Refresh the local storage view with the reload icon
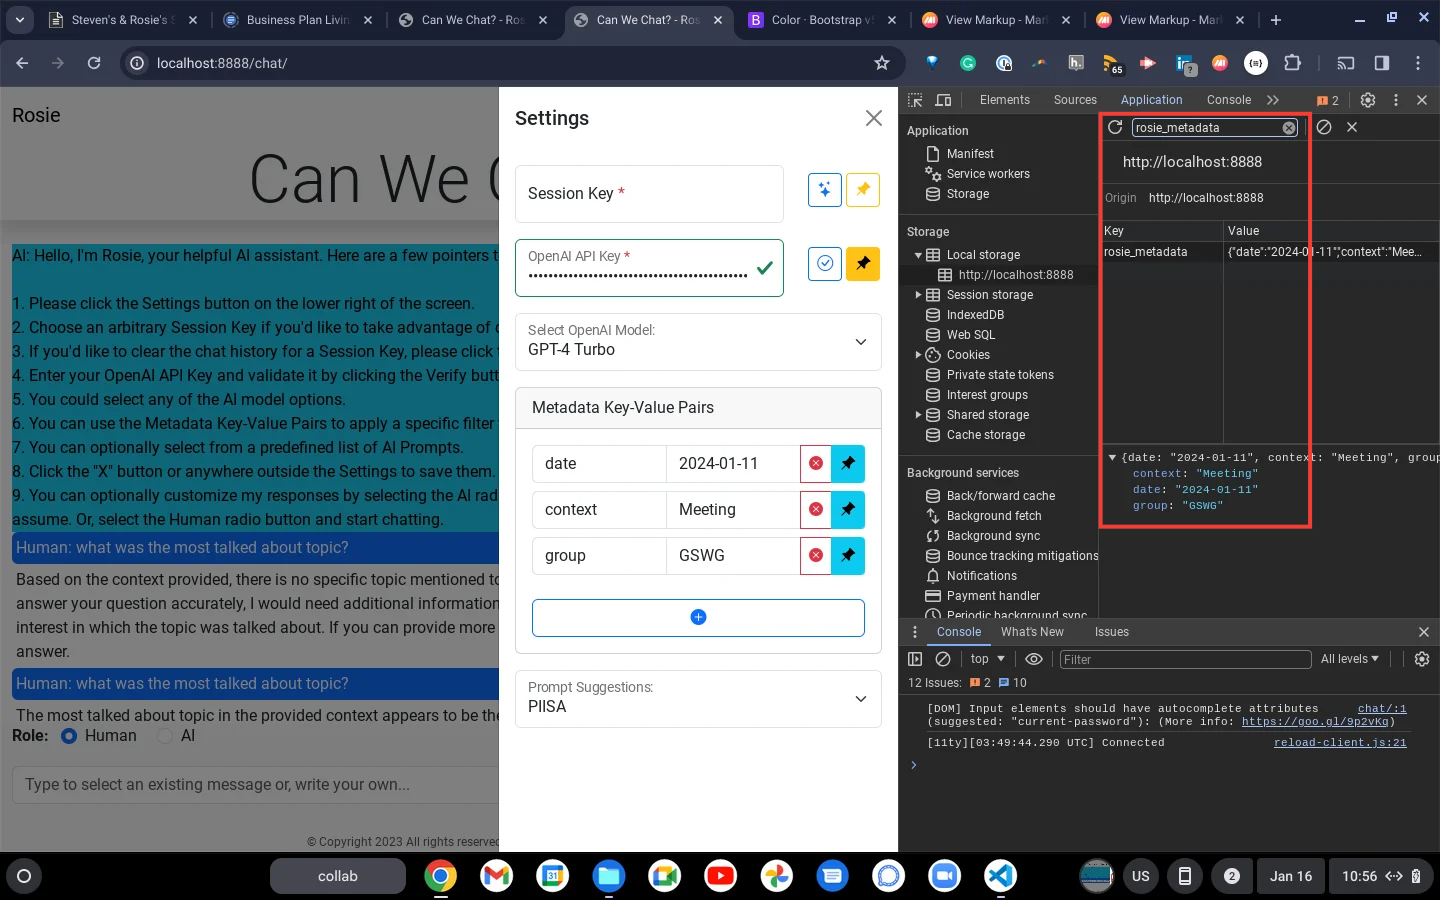The height and width of the screenshot is (900, 1440). [1115, 127]
